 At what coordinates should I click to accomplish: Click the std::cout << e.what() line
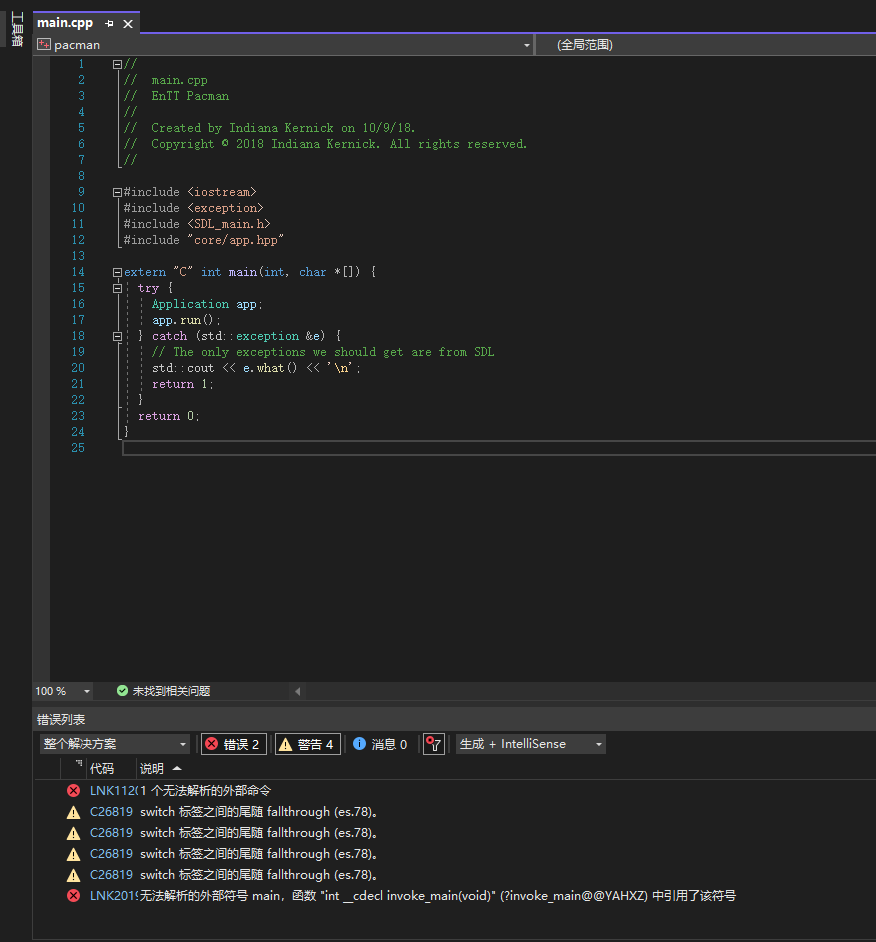(257, 368)
